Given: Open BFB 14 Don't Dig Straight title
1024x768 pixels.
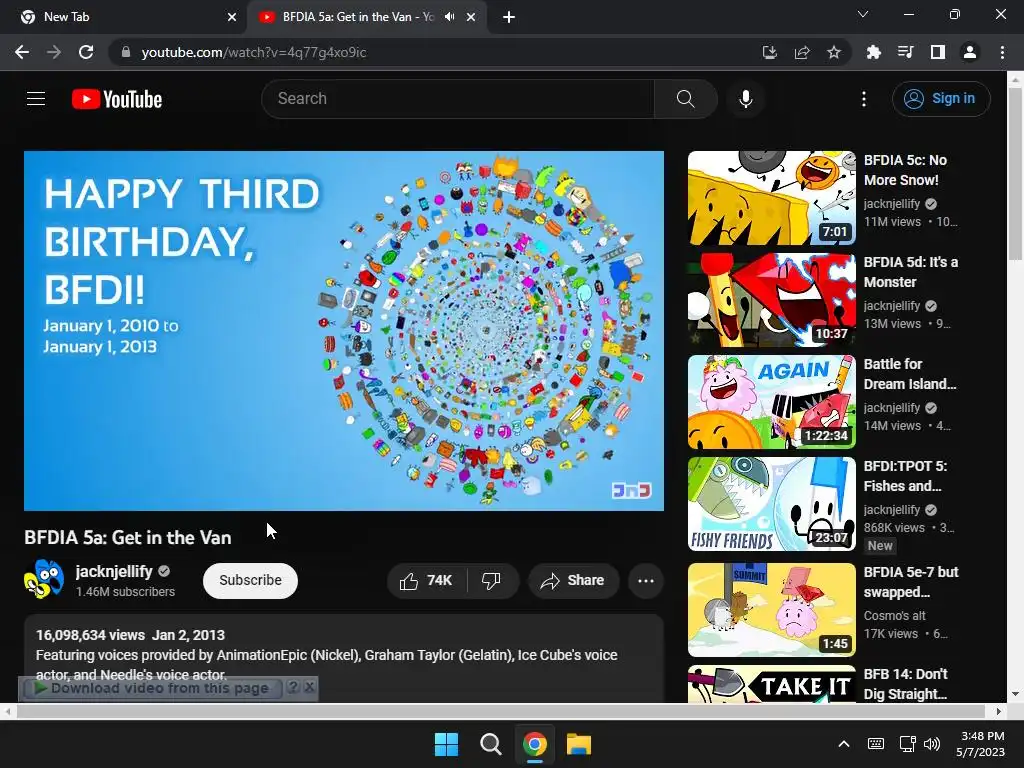Looking at the screenshot, I should click(905, 684).
